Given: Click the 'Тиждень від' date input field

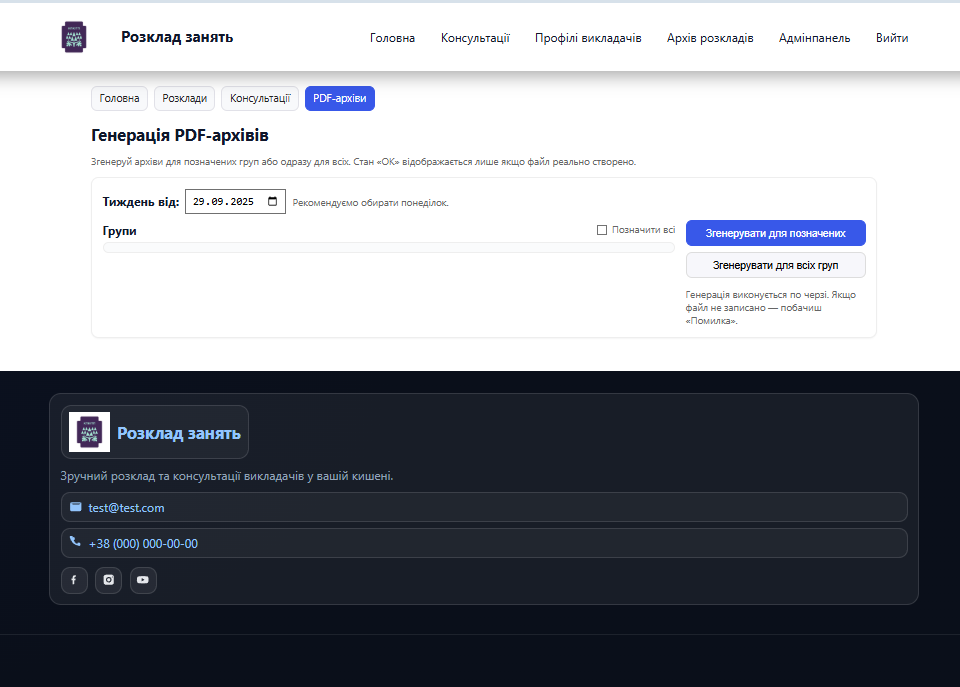Looking at the screenshot, I should [x=225, y=201].
